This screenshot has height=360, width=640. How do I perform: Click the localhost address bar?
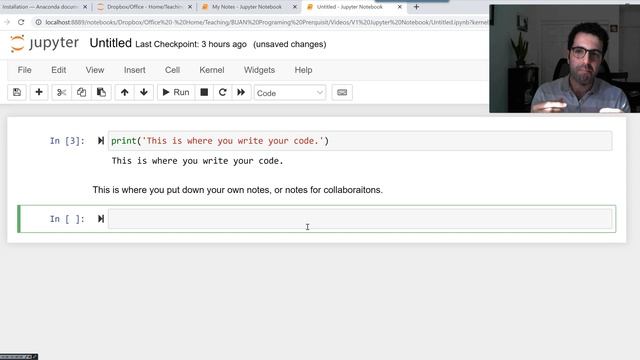(267, 22)
